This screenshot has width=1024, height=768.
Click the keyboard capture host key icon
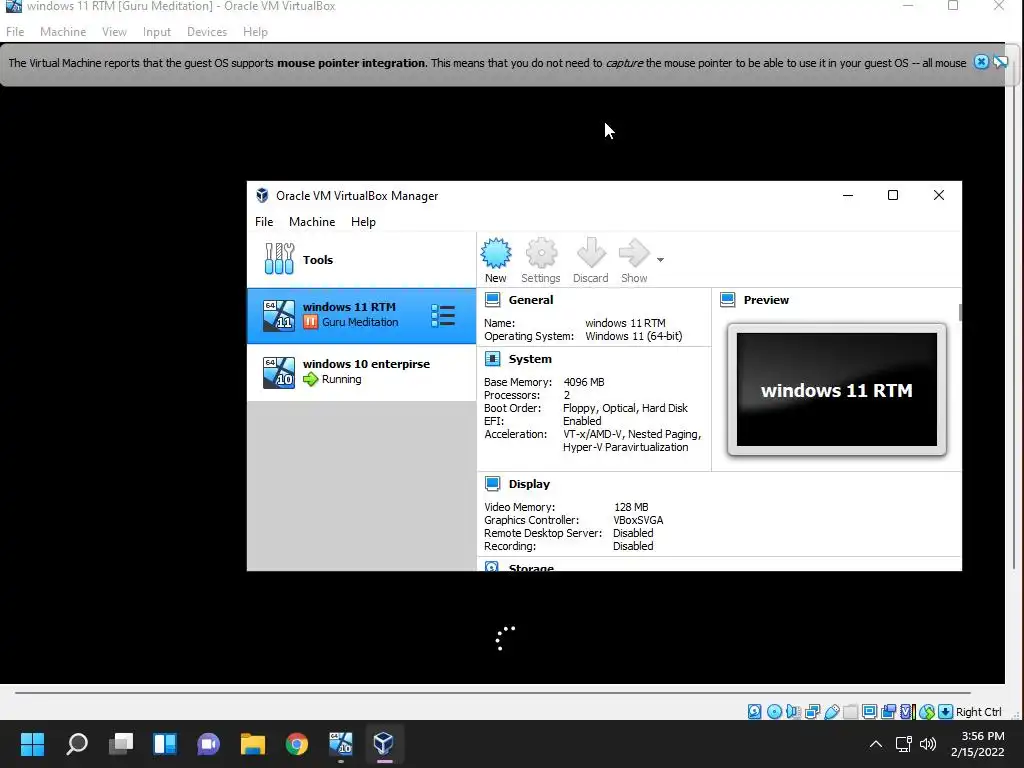tap(946, 712)
